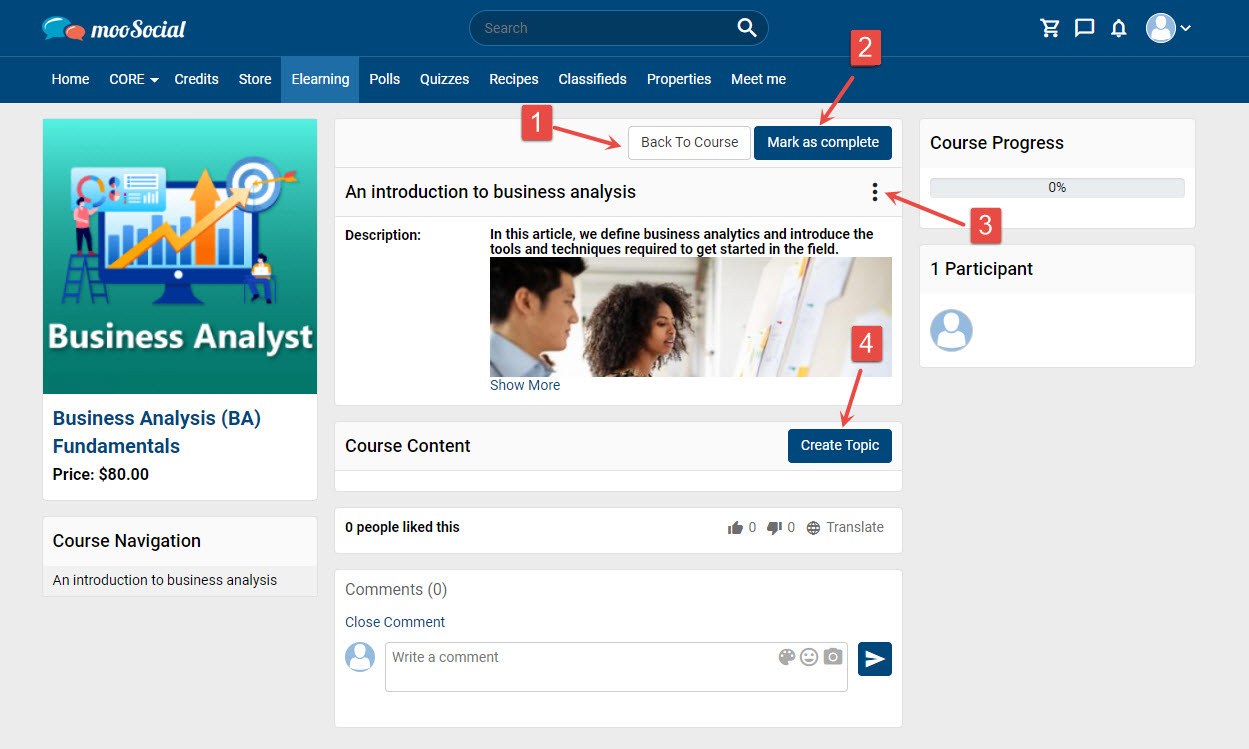Click Mark as complete button
Image resolution: width=1249 pixels, height=749 pixels.
tap(823, 142)
